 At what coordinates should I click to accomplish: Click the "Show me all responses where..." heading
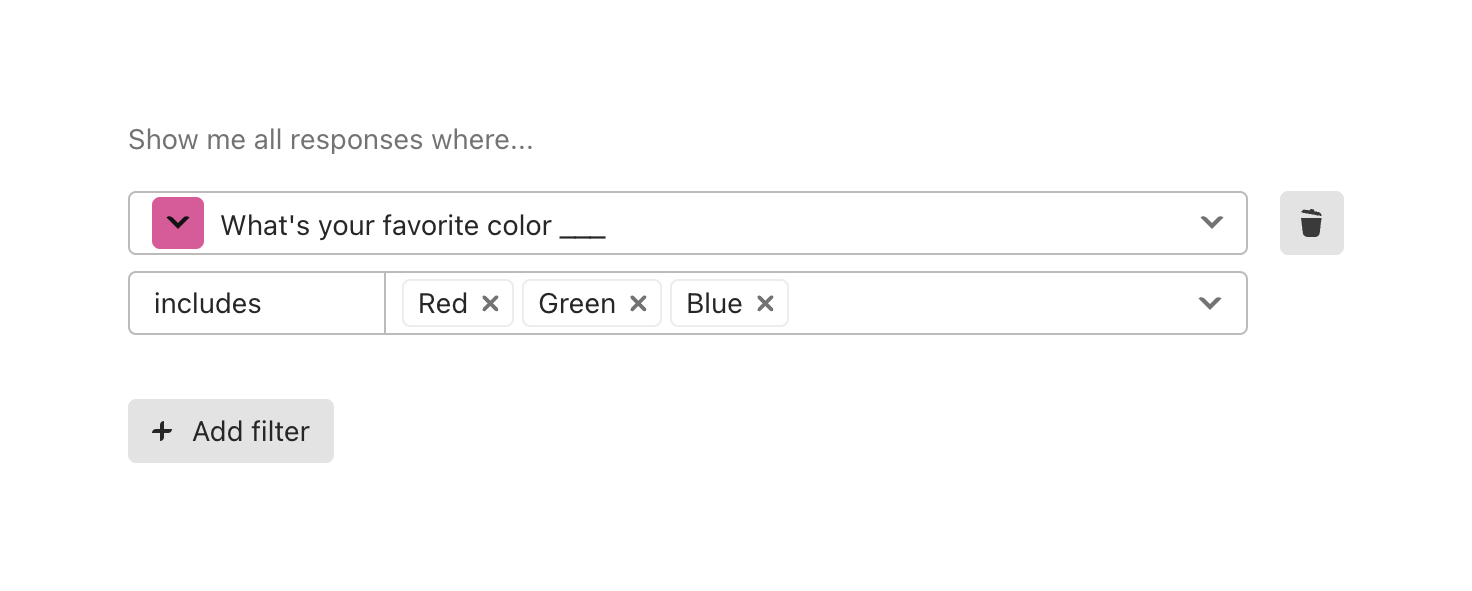click(330, 140)
